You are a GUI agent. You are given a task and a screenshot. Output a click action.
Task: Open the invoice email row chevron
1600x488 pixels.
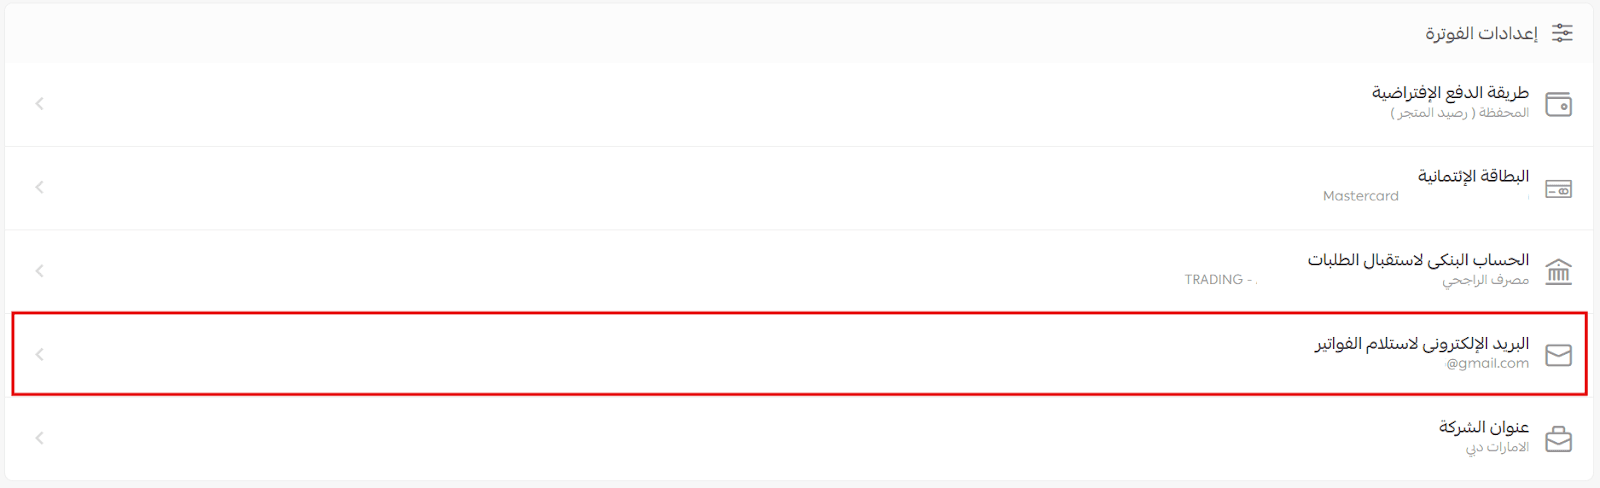click(40, 354)
